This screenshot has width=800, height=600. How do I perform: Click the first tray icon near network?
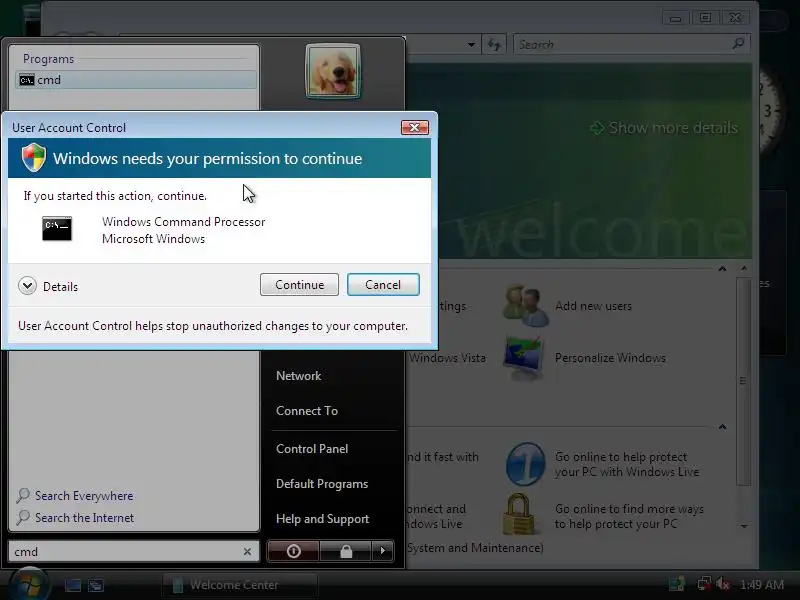point(677,584)
